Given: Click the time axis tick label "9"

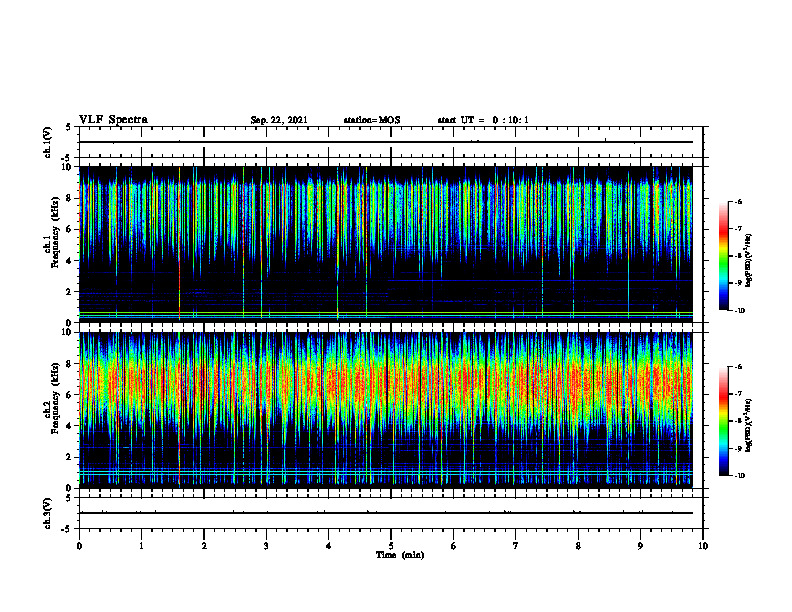Looking at the screenshot, I should coord(640,546).
